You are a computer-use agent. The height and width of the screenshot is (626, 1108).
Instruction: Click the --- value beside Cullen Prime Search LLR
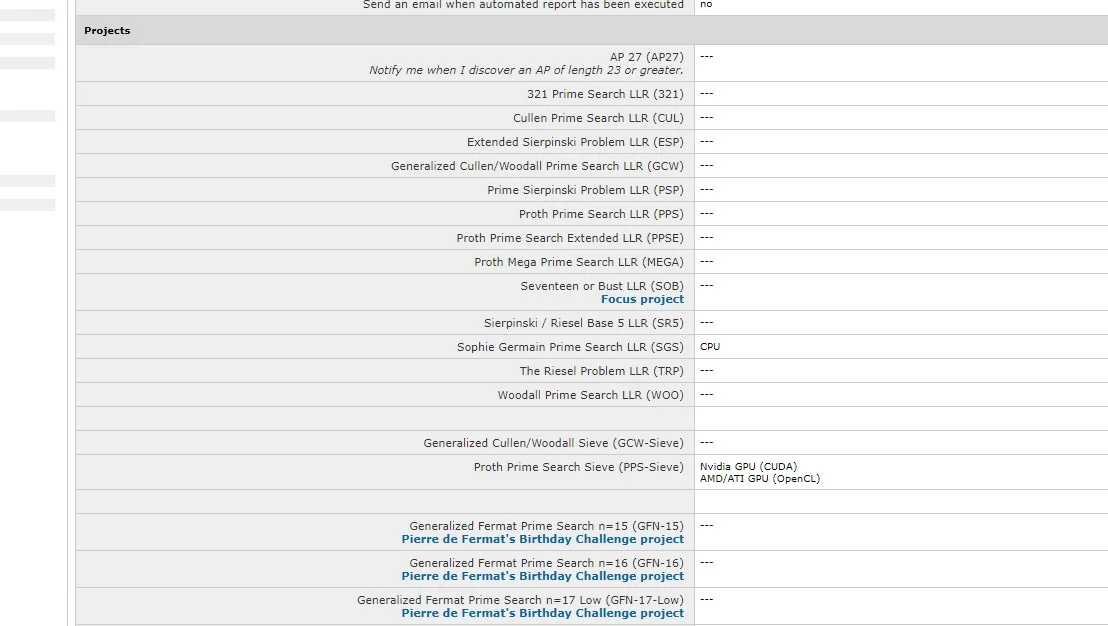(707, 117)
